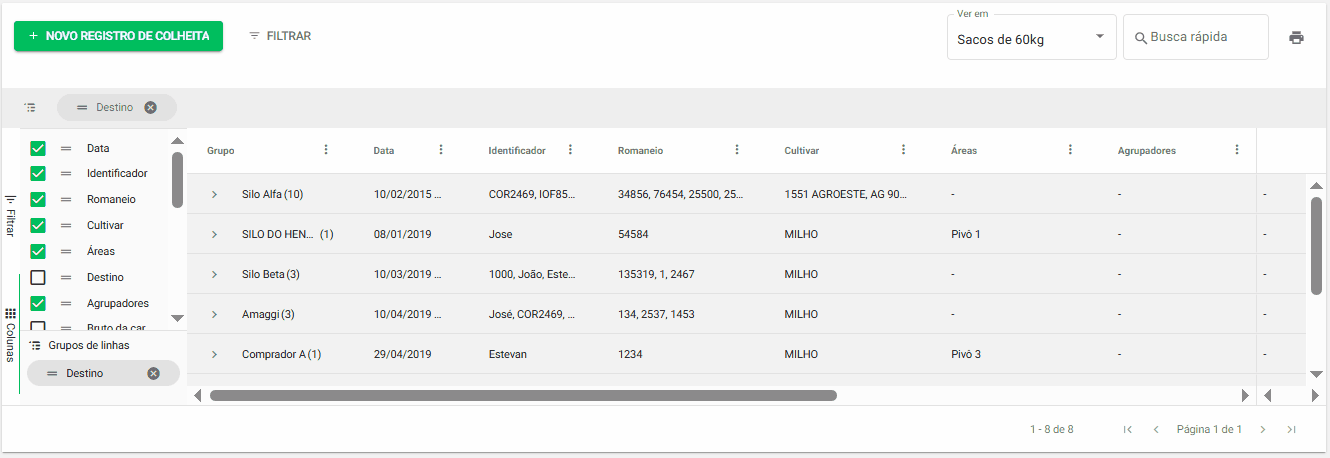
Task: Jump to the last page icon
Action: pyautogui.click(x=1291, y=430)
